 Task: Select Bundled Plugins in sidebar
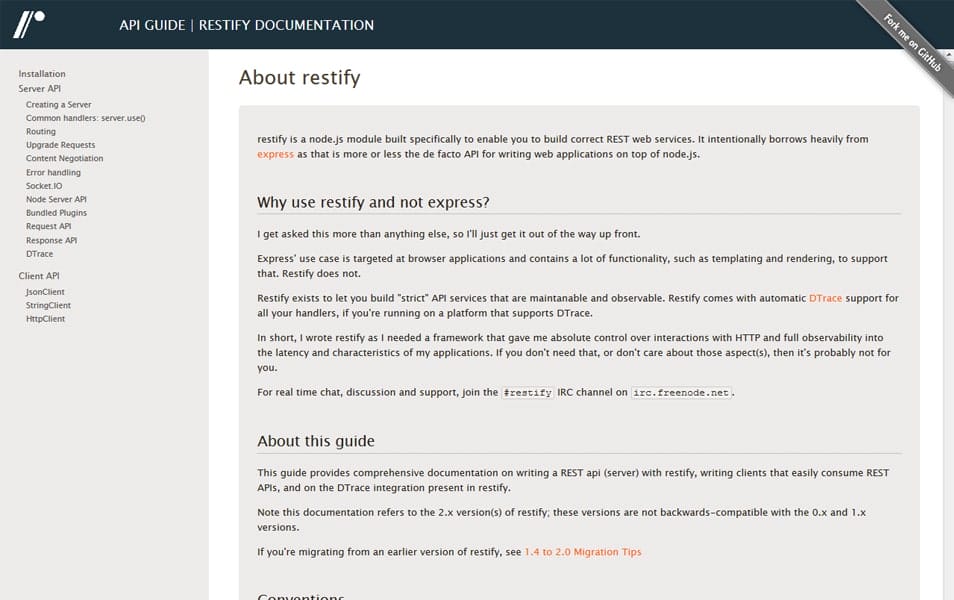[x=56, y=213]
